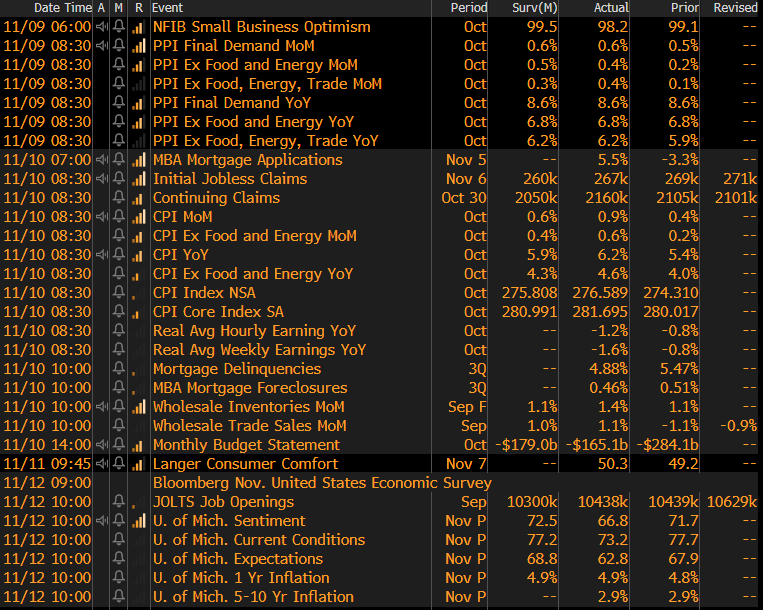This screenshot has height=610, width=763.
Task: Click the speaker icon for Monthly Budget Statement
Action: pyautogui.click(x=101, y=445)
